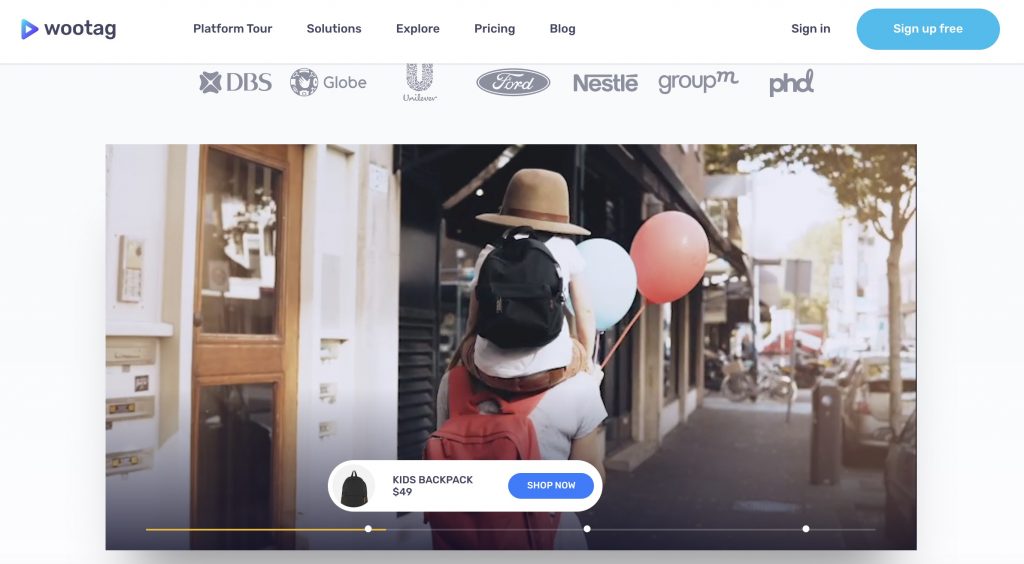Click the Ford oval logo
Viewport: 1024px width, 564px height.
(513, 82)
